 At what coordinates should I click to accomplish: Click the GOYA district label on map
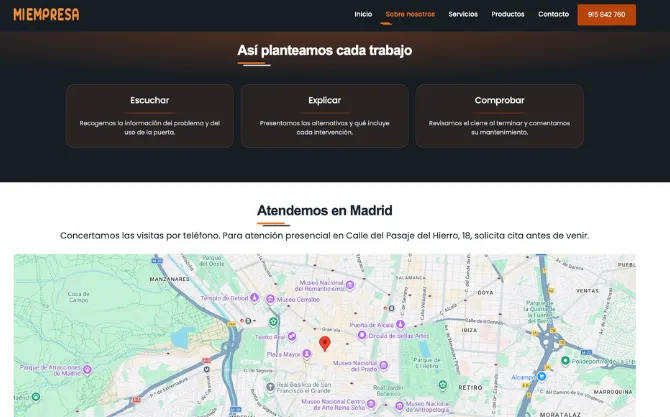(485, 293)
